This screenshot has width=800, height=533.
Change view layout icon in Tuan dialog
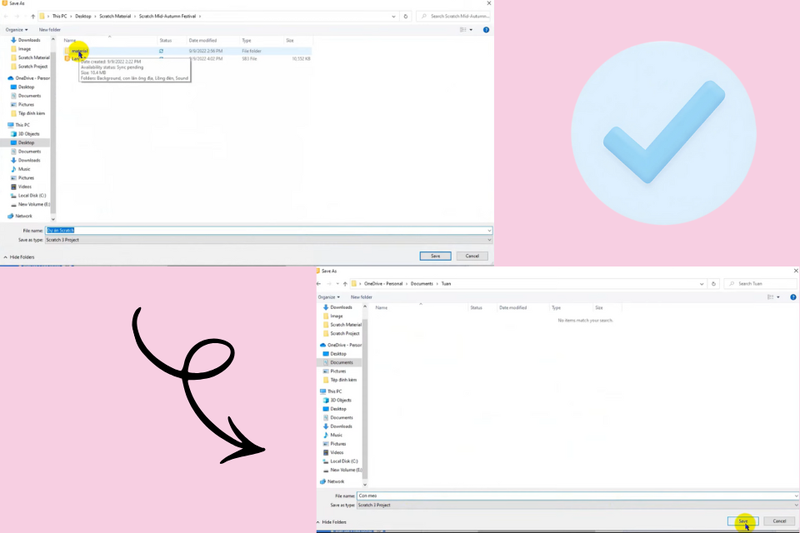point(770,297)
